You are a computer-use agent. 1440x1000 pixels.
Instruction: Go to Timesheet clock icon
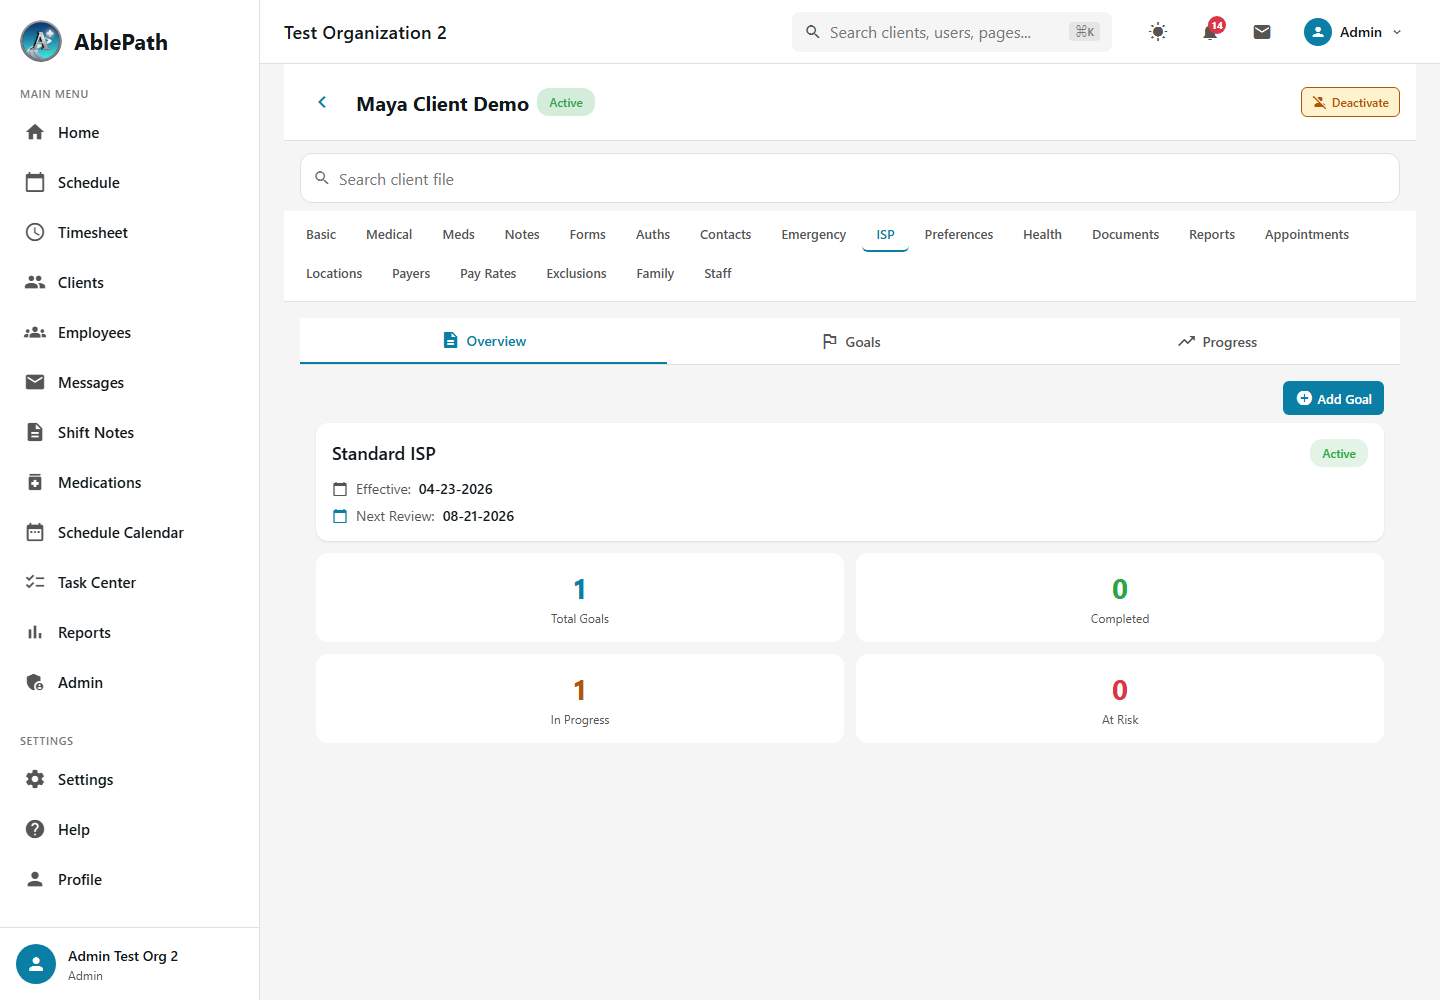(35, 232)
